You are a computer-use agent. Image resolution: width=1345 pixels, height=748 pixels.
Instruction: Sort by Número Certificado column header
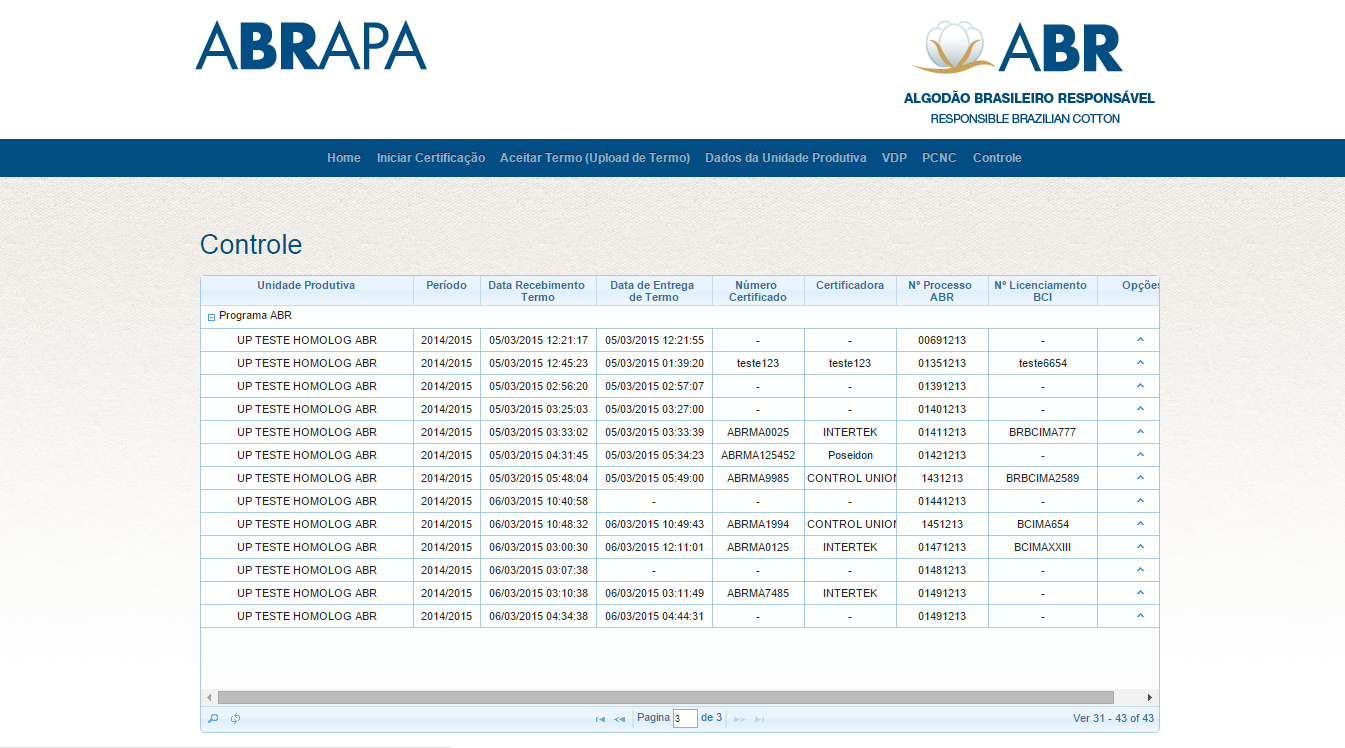tap(757, 291)
